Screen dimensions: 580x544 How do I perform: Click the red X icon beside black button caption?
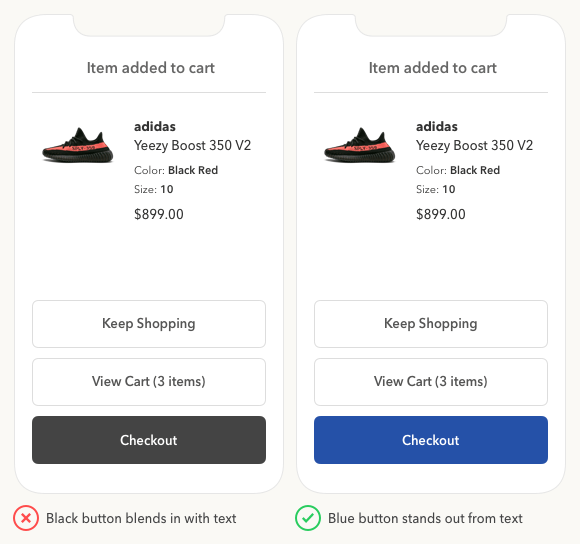pyautogui.click(x=26, y=518)
